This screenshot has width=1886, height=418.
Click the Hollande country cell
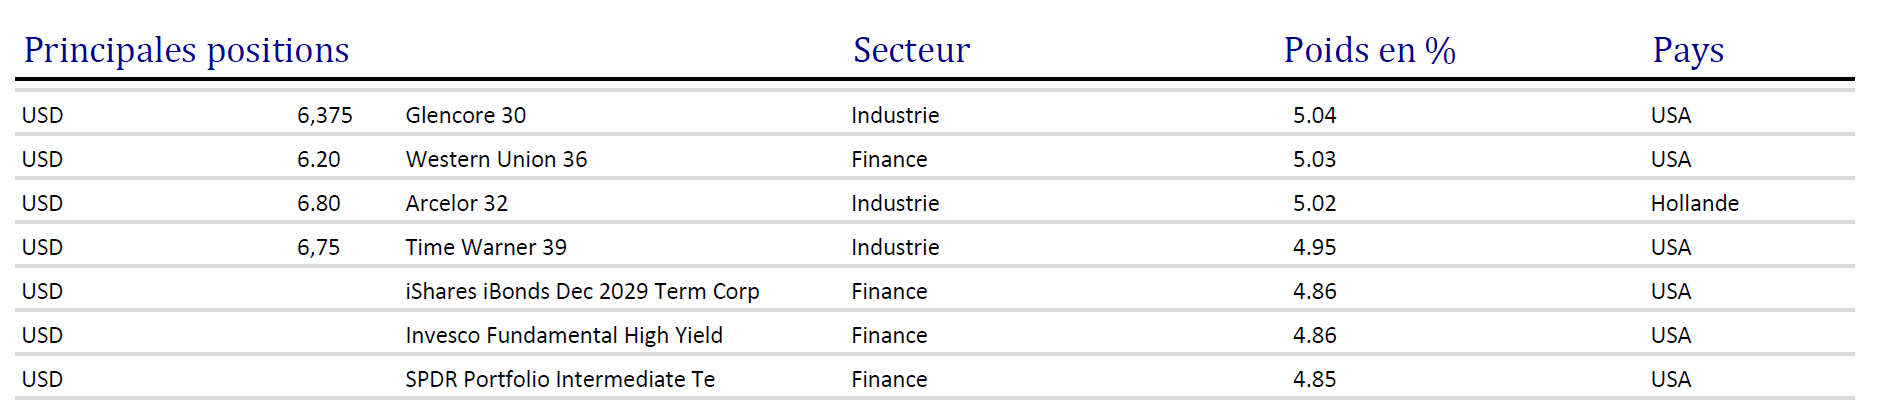pos(1695,203)
